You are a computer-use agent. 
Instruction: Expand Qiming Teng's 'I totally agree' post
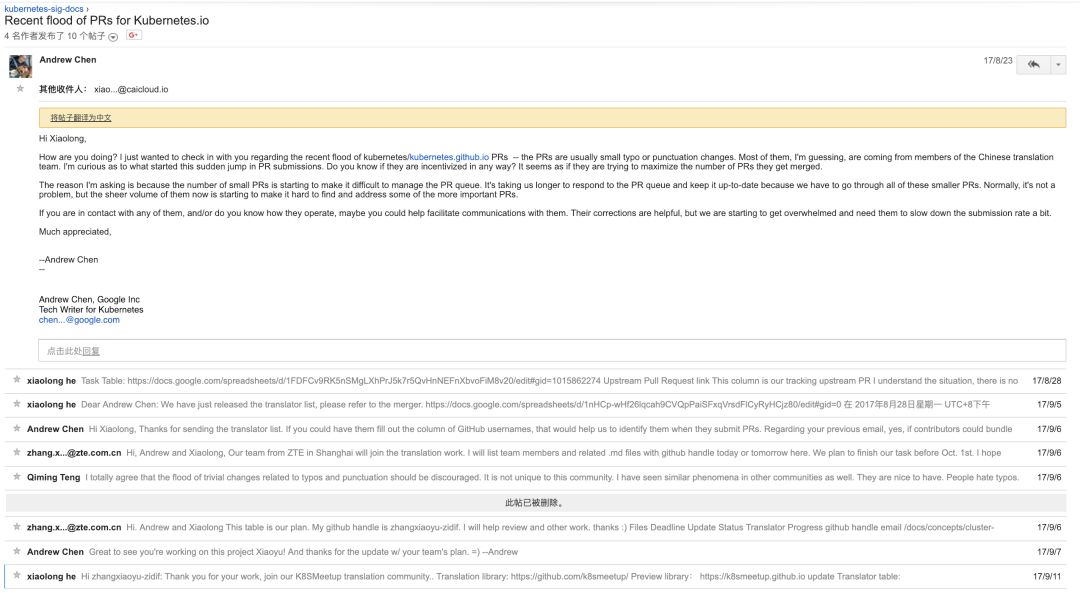click(x=536, y=477)
